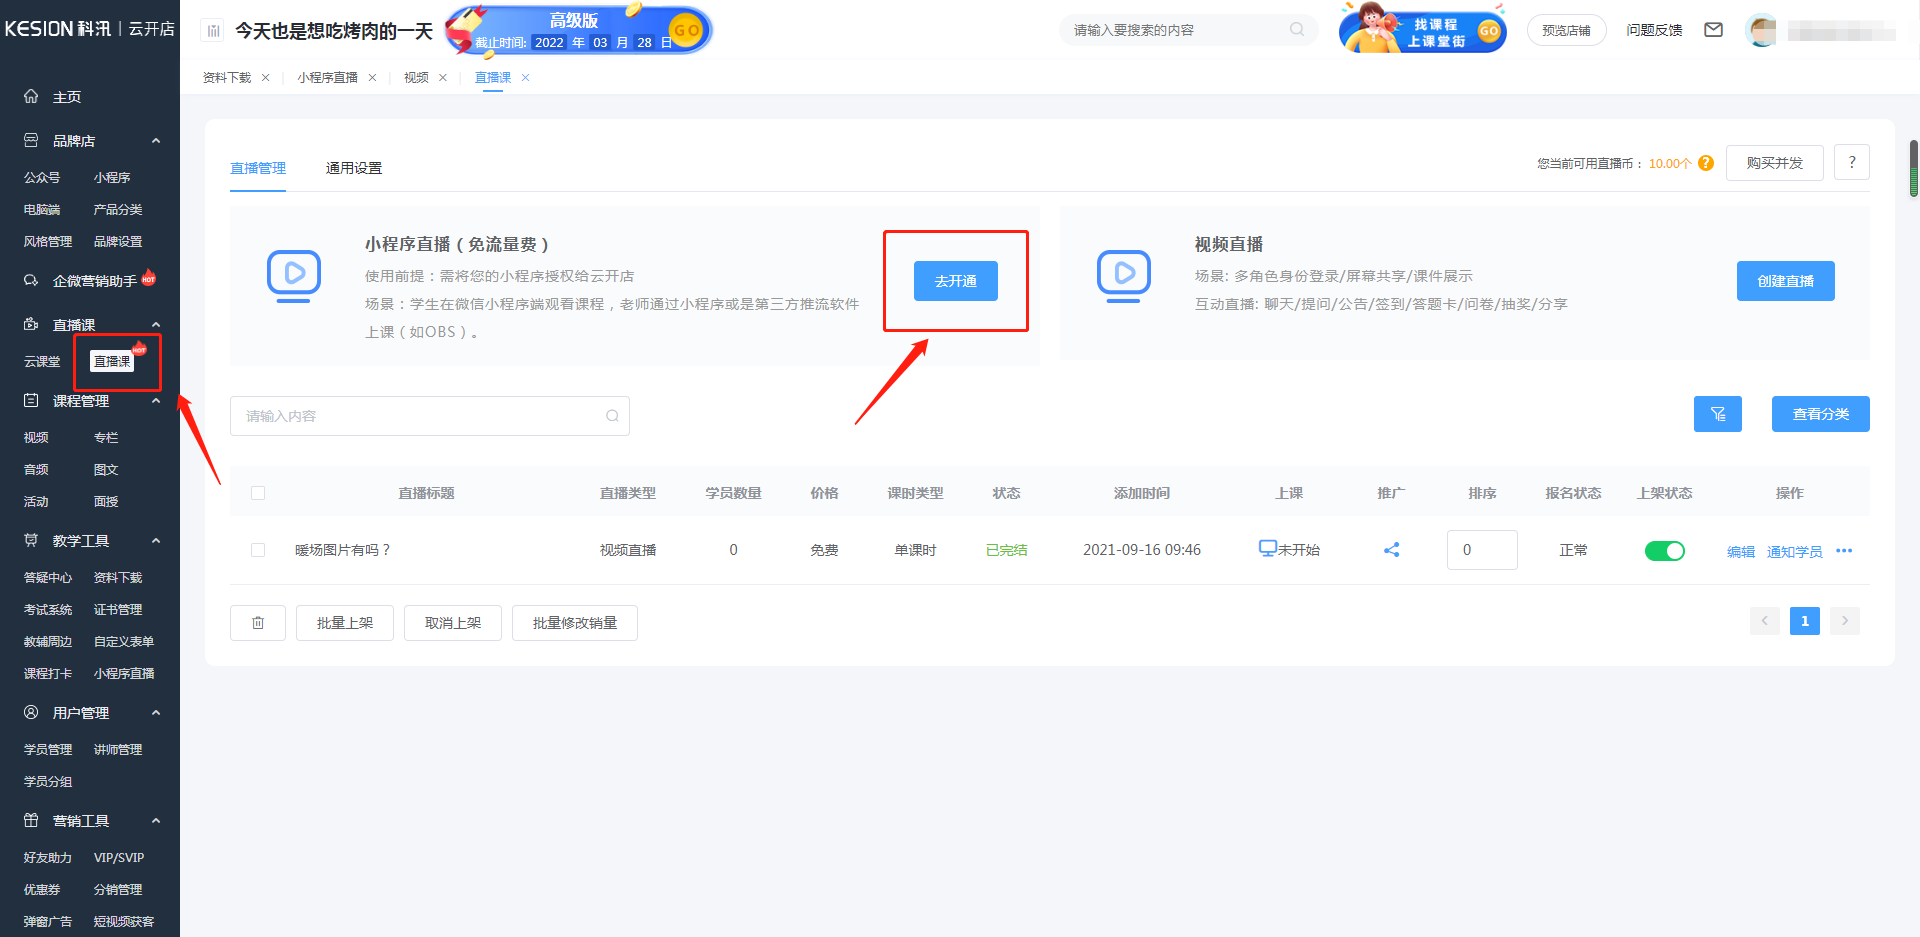Click the 教学工具 icon in sidebar
1920x937 pixels.
coord(31,540)
